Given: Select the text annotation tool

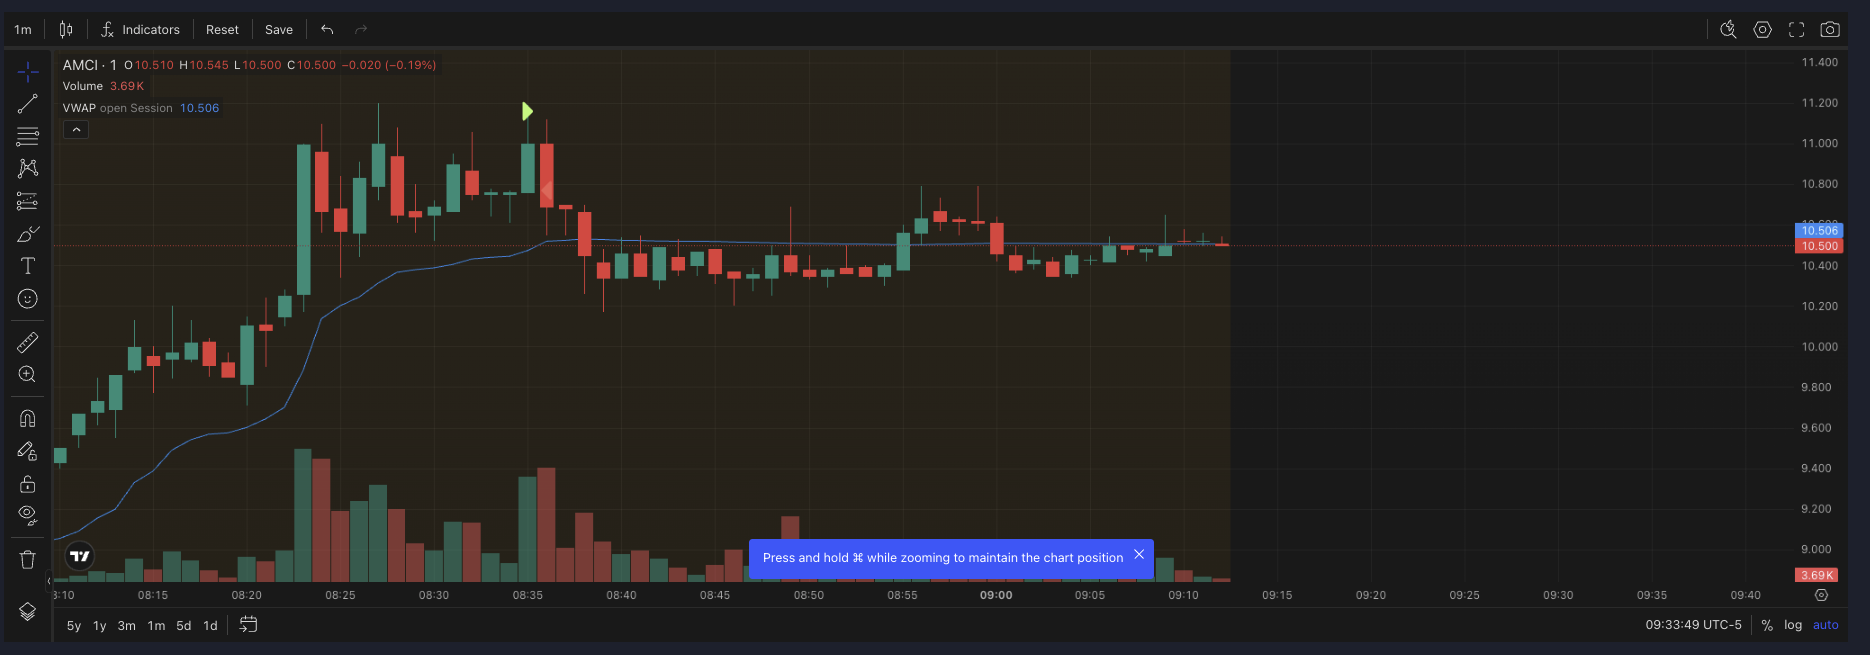Looking at the screenshot, I should coord(28,266).
